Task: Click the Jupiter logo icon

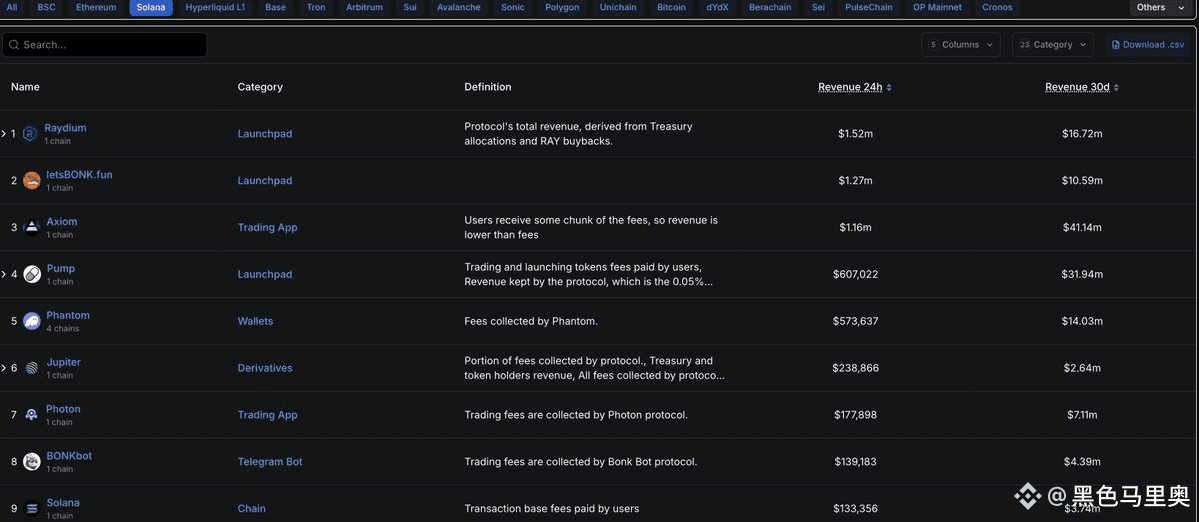Action: [31, 368]
